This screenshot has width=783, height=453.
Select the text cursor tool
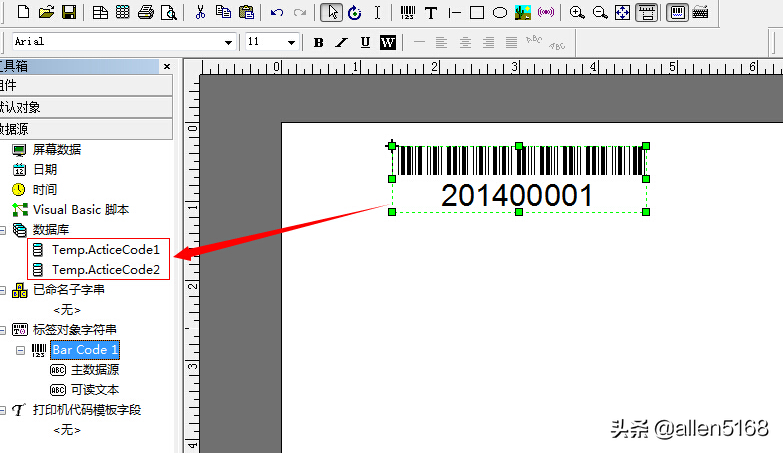[378, 12]
